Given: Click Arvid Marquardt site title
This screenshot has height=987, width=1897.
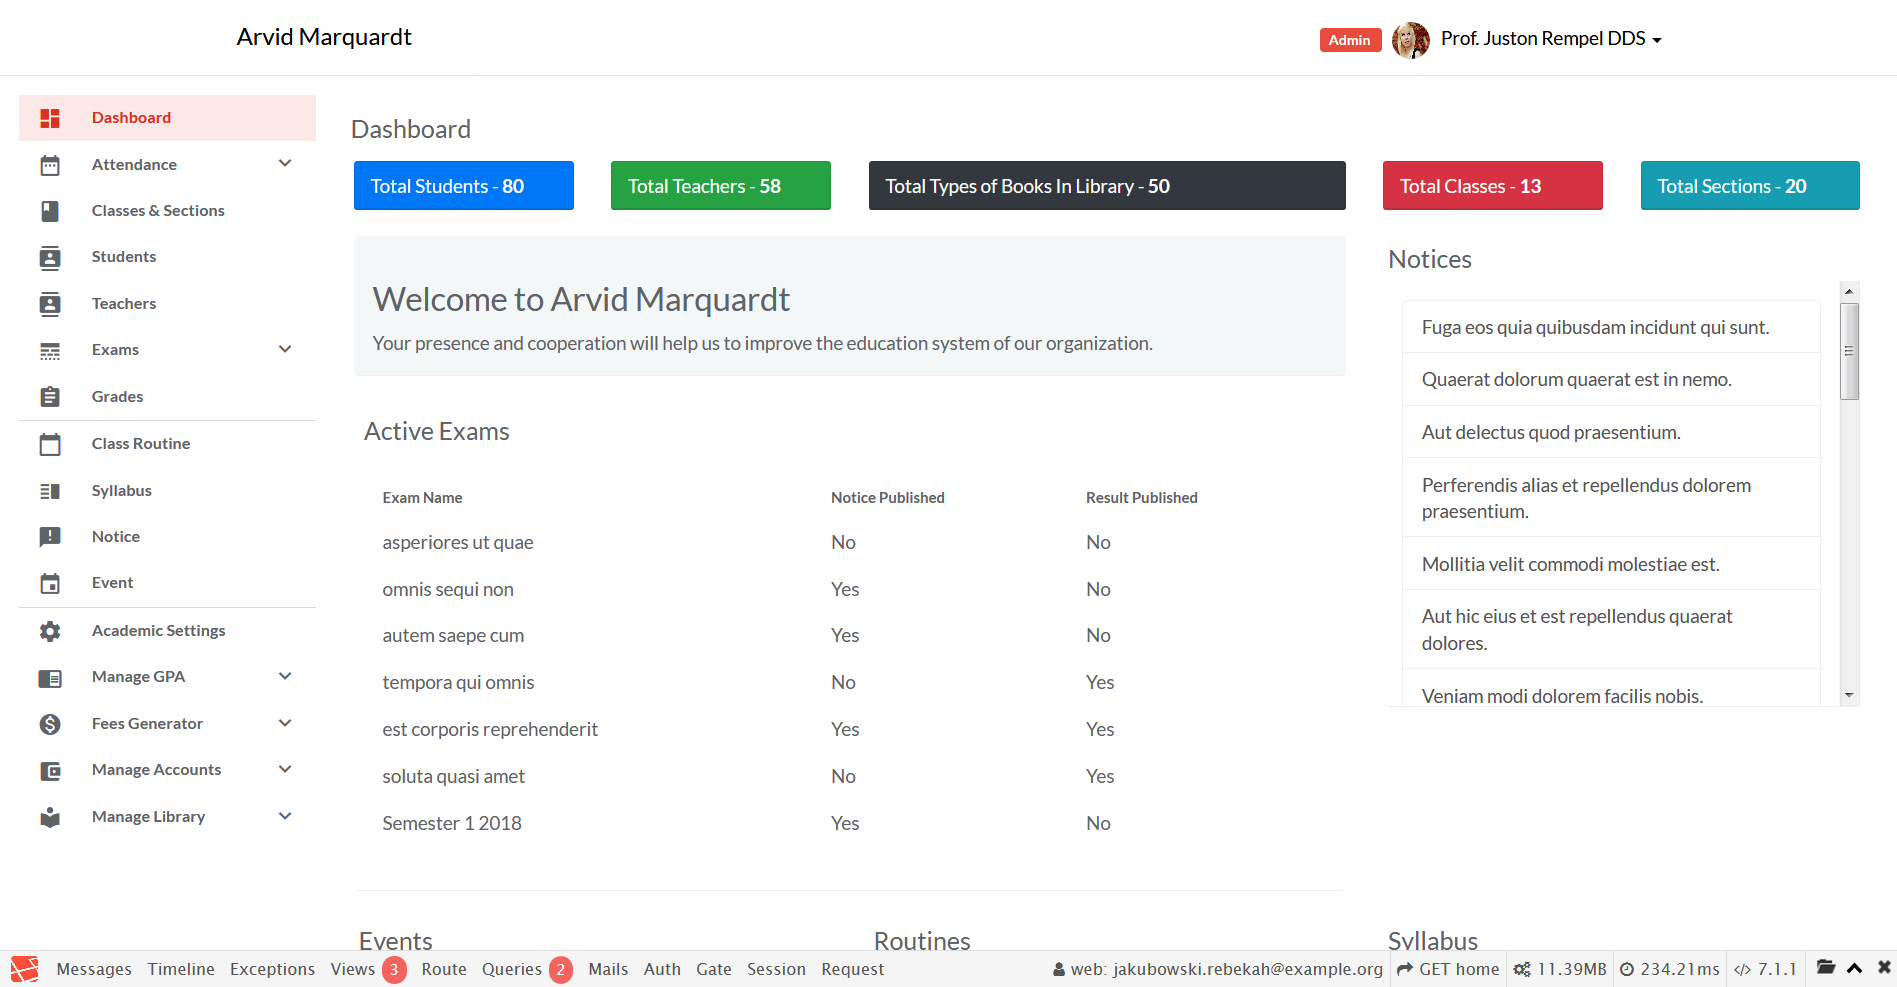Looking at the screenshot, I should [324, 37].
